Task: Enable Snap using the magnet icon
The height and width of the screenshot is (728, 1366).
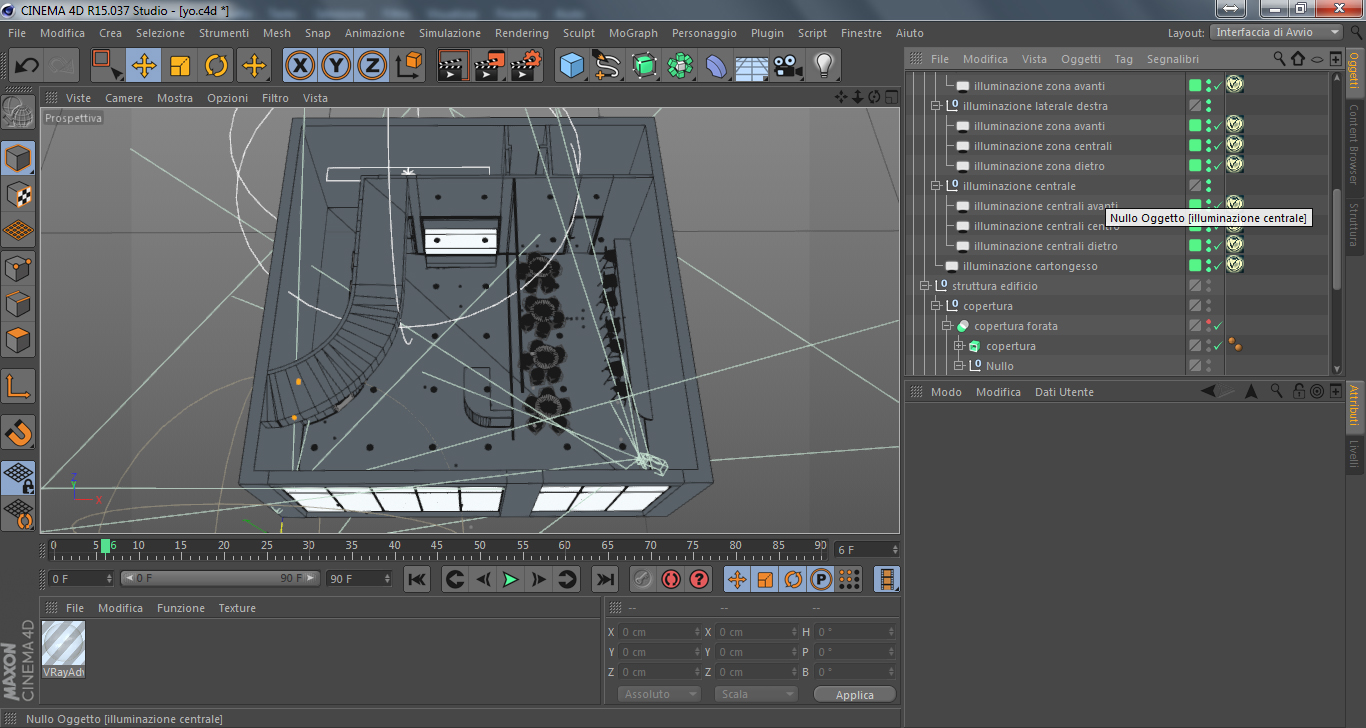Action: tap(19, 433)
